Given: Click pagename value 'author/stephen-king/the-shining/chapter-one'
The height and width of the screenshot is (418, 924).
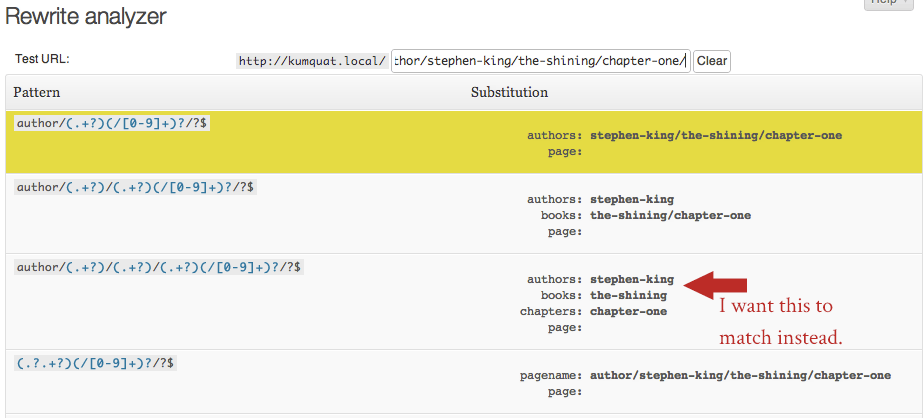Looking at the screenshot, I should coord(740,376).
